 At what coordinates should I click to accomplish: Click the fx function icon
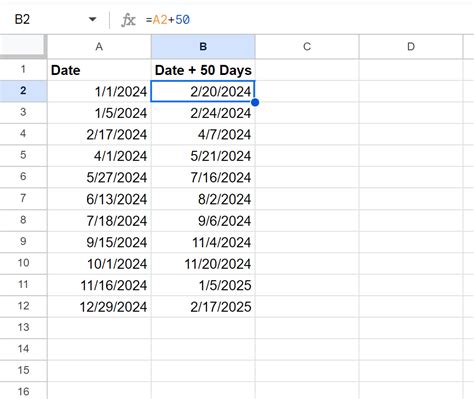(x=128, y=20)
